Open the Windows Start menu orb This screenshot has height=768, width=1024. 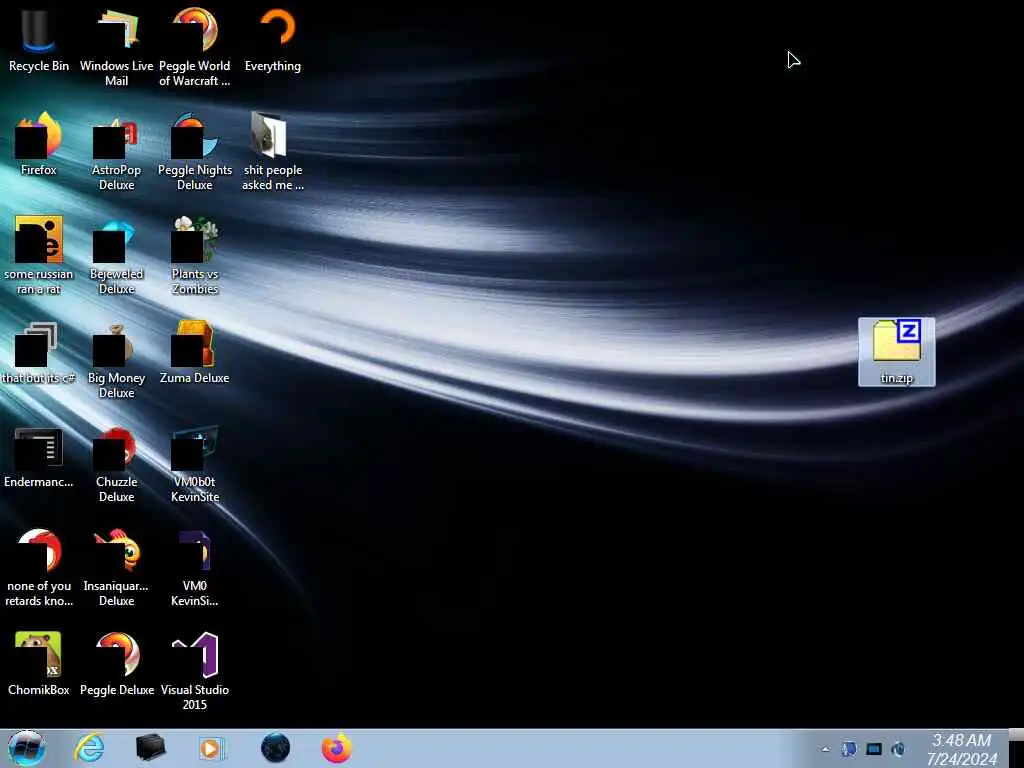point(26,748)
